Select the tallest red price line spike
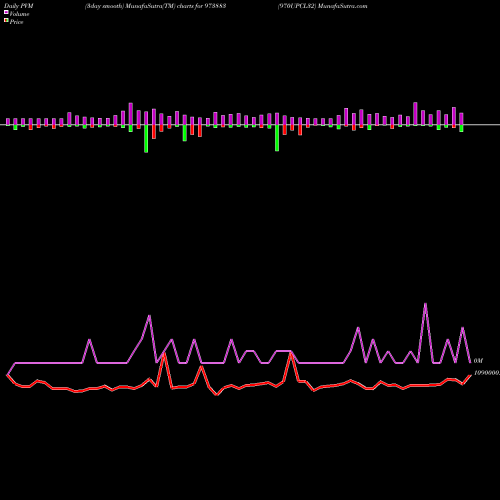The image size is (500, 500). [164, 354]
